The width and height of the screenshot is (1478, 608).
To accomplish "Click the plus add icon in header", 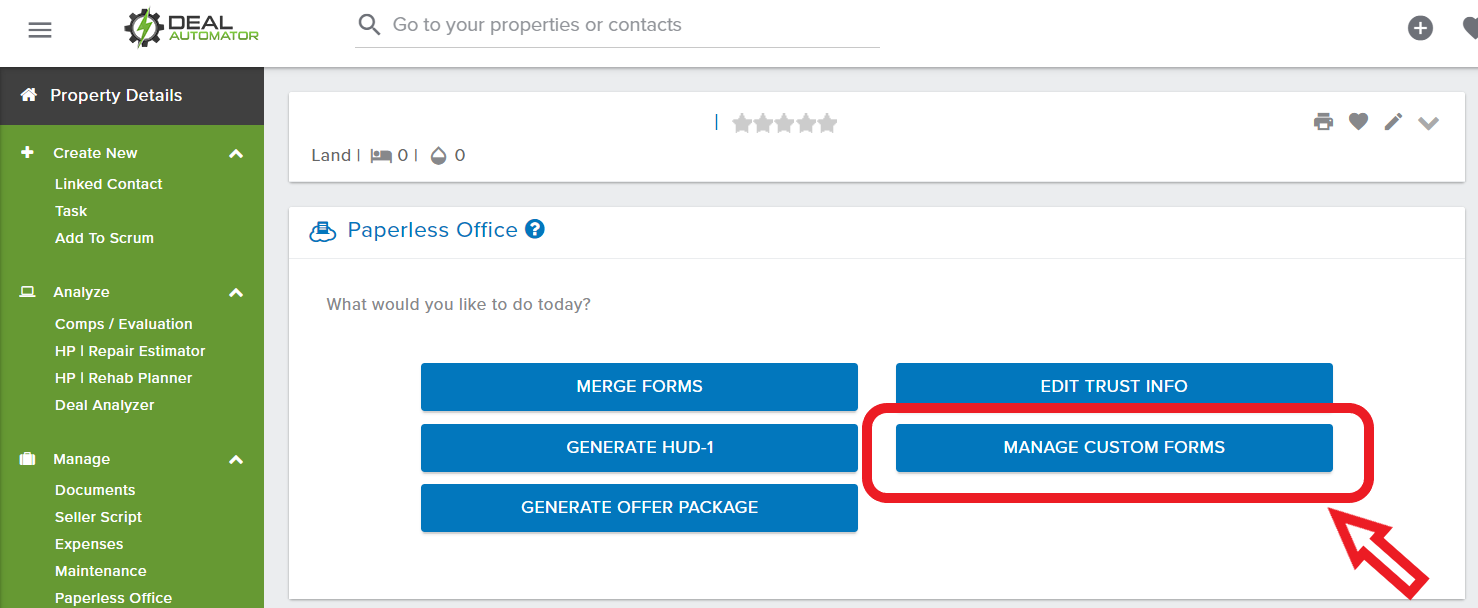I will point(1420,28).
